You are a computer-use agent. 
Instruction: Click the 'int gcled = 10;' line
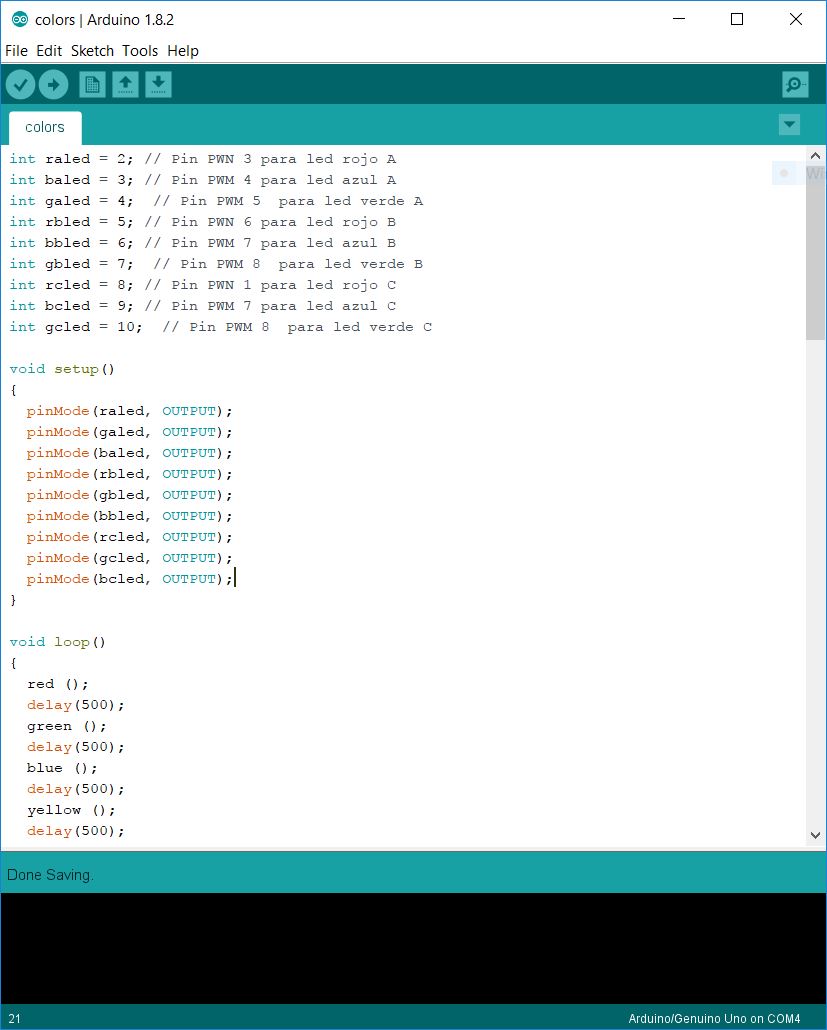click(x=221, y=327)
